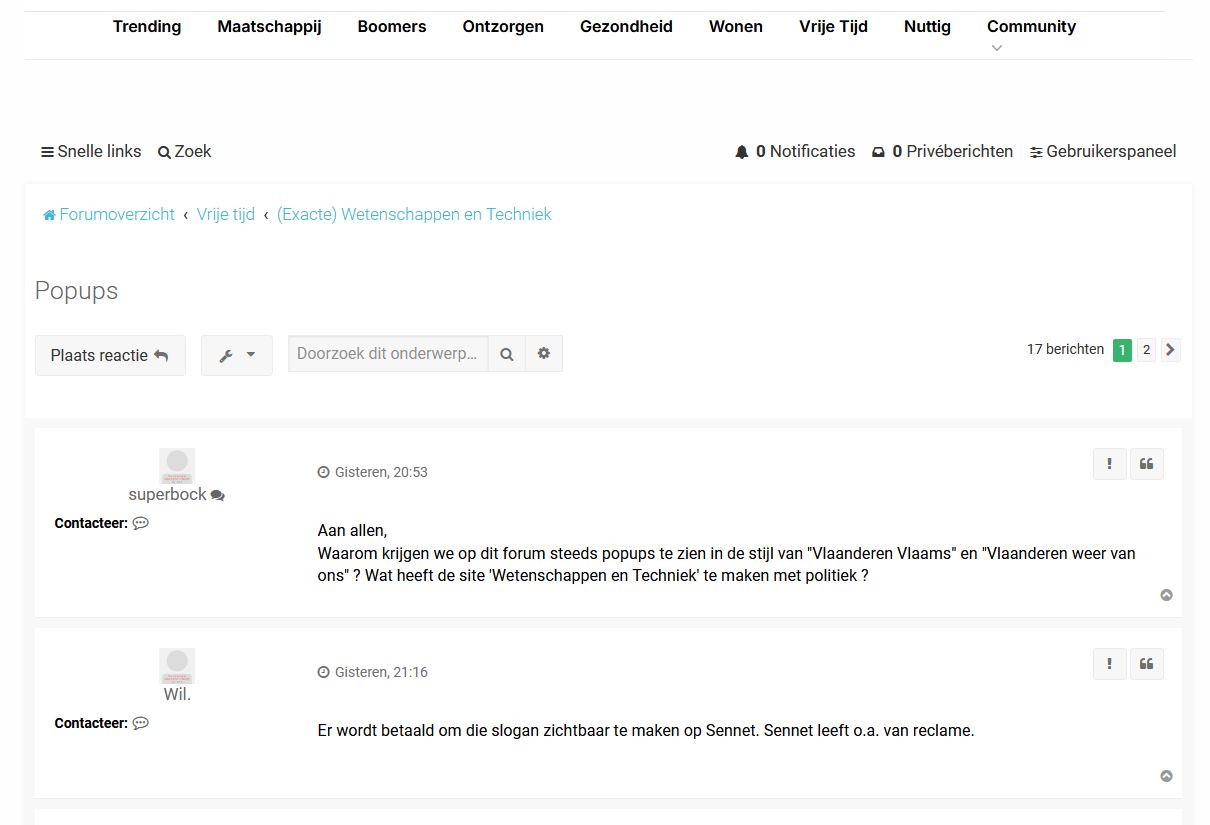Open Gebruikerspaneel user control panel
The width and height of the screenshot is (1210, 825).
coord(1103,152)
